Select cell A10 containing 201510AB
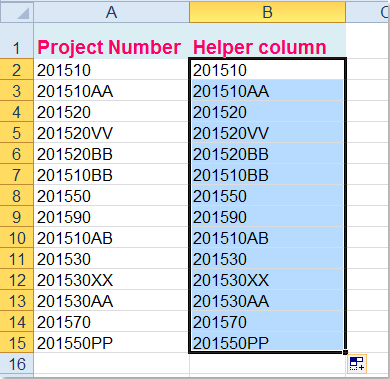Viewport: 390px width, 379px height. tap(111, 237)
